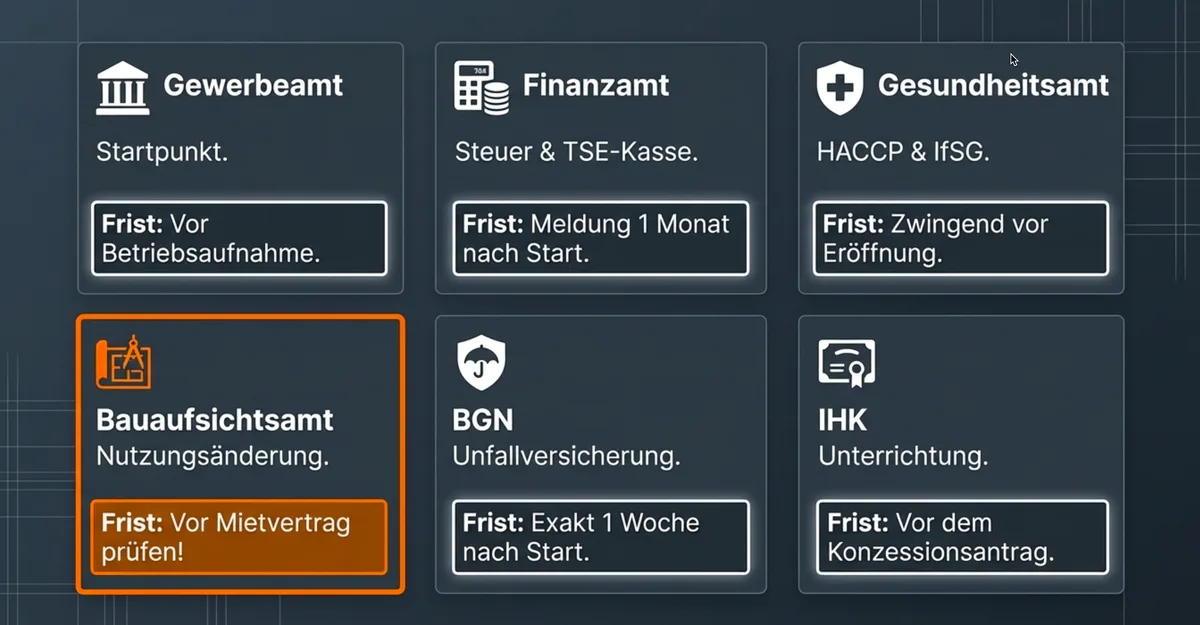The height and width of the screenshot is (625, 1200).
Task: Click the IHK certificate icon
Action: click(846, 364)
